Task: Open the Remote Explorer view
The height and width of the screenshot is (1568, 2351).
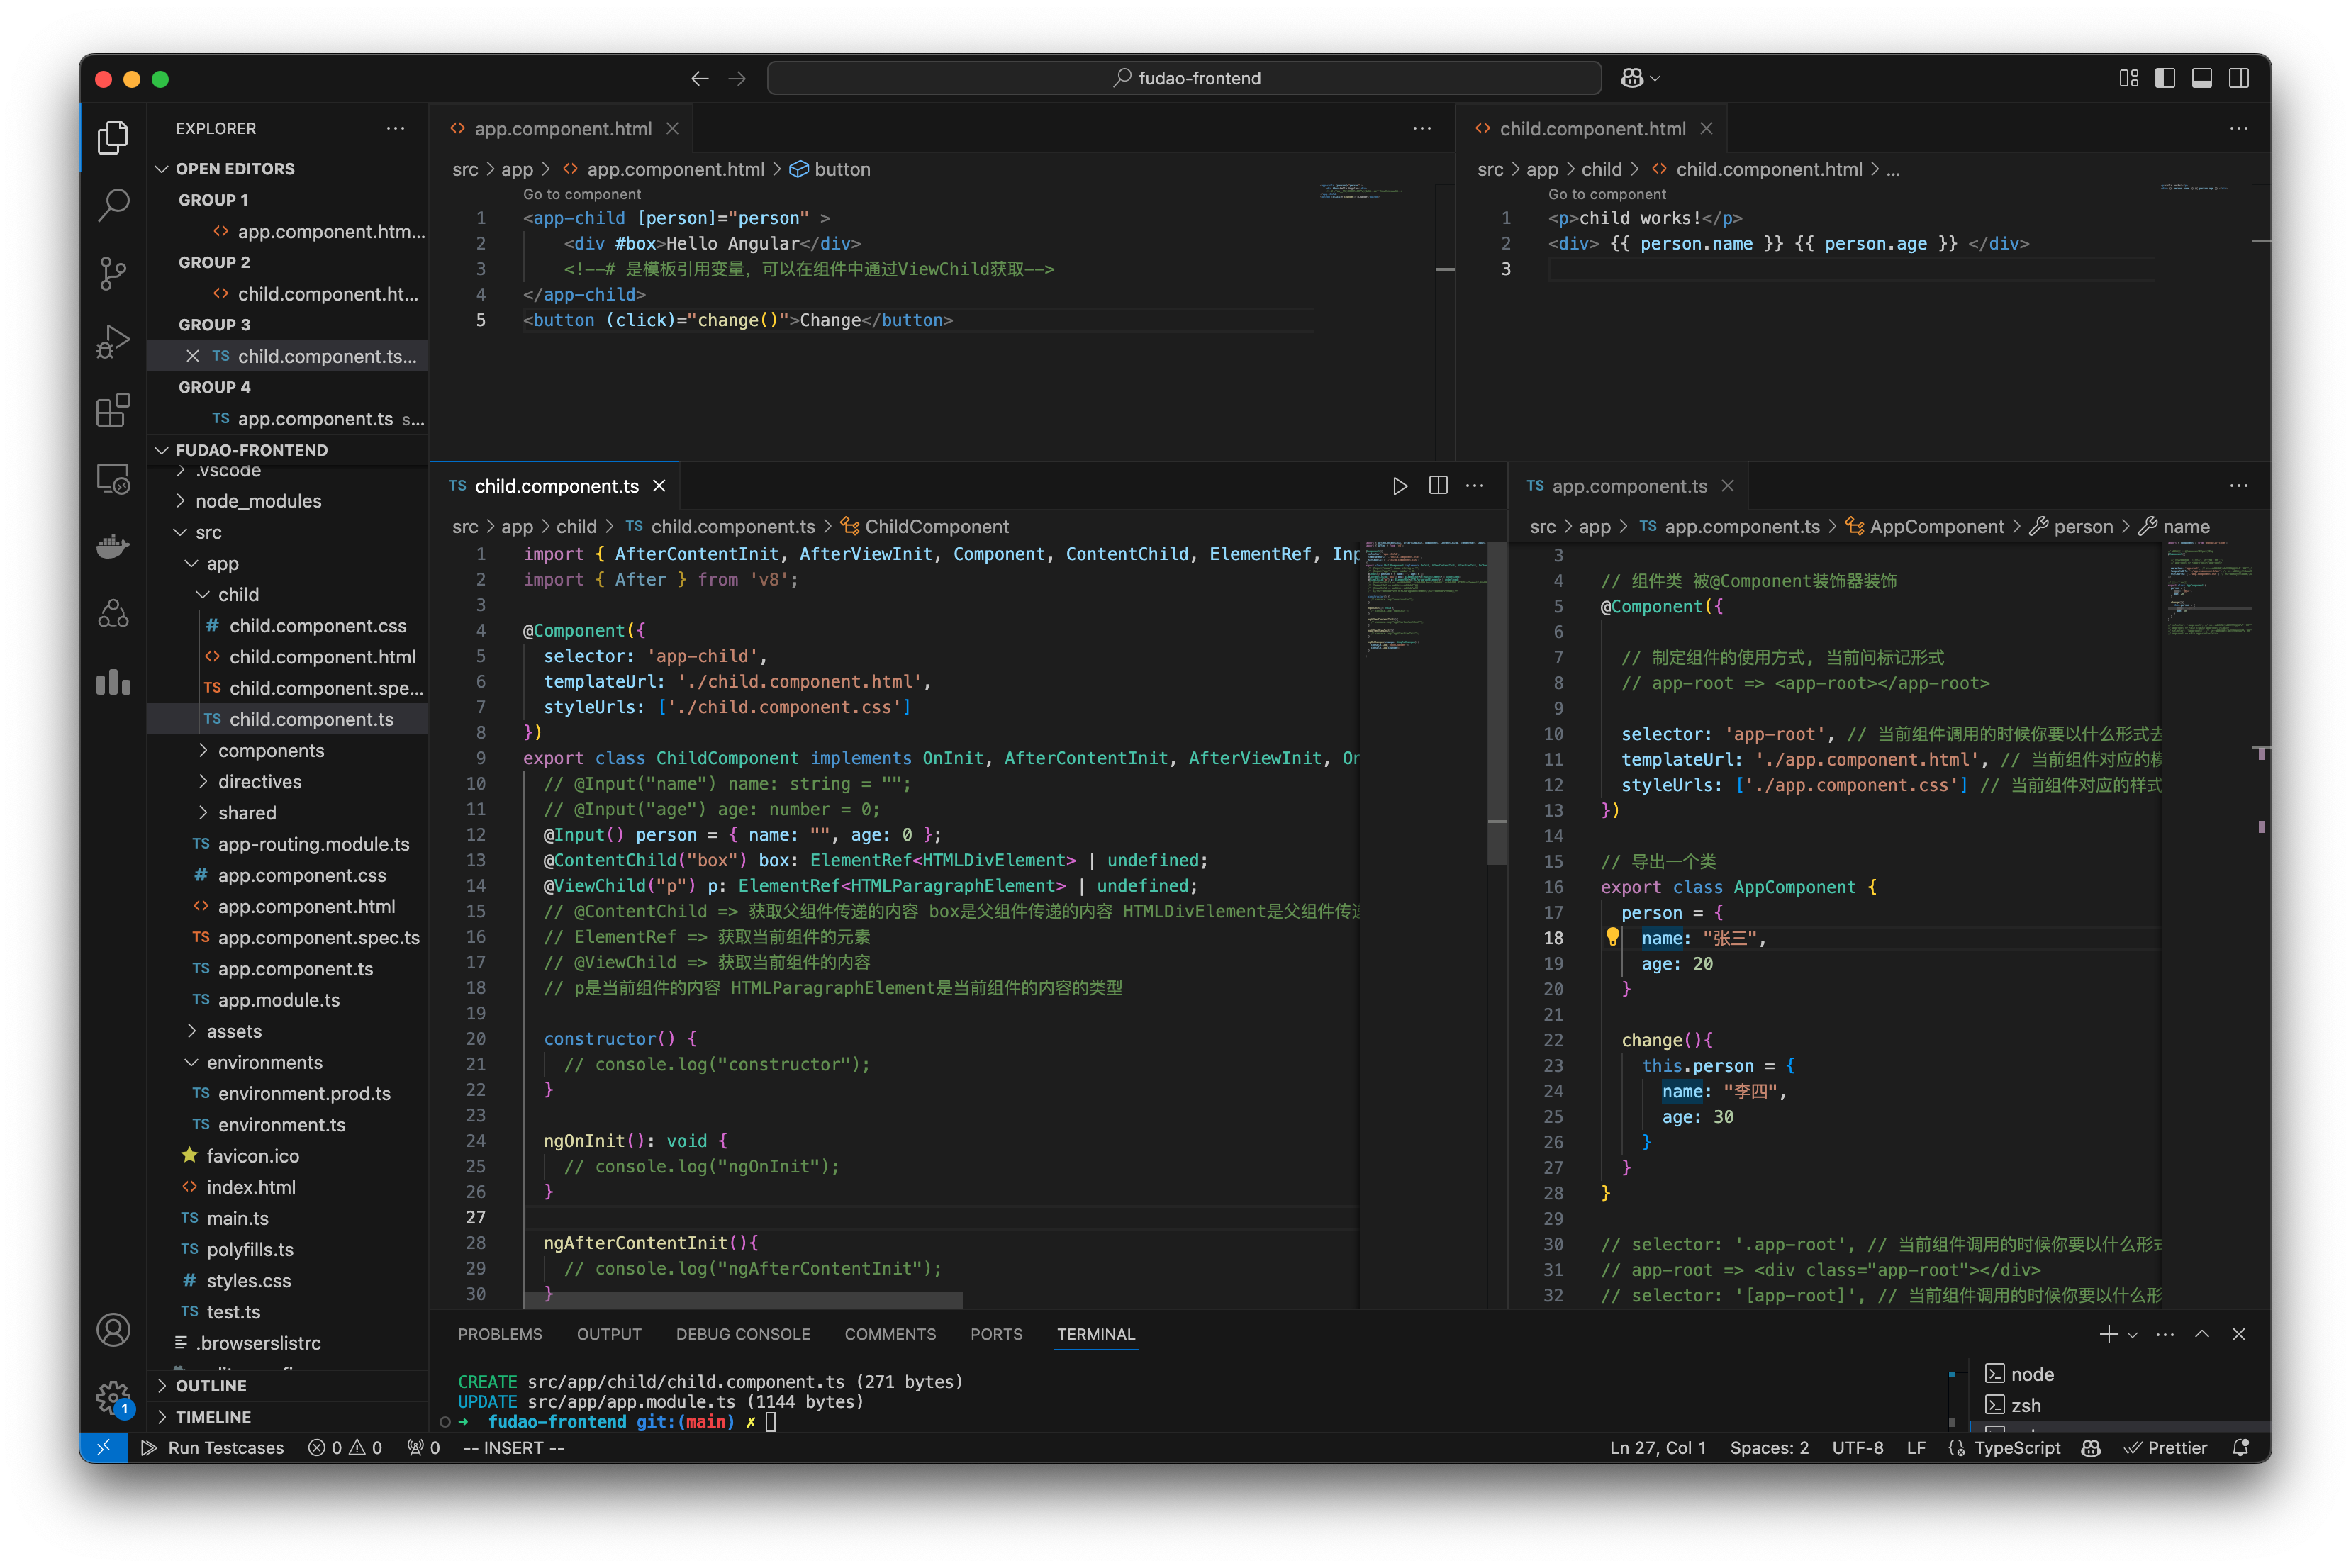Action: 112,479
